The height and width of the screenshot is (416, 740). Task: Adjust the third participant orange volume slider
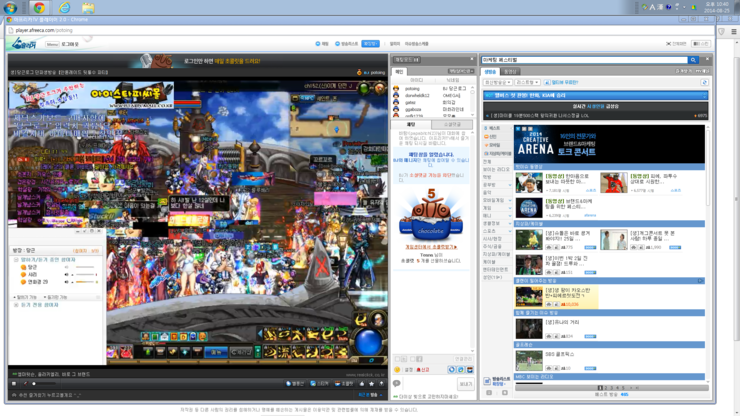(86, 282)
